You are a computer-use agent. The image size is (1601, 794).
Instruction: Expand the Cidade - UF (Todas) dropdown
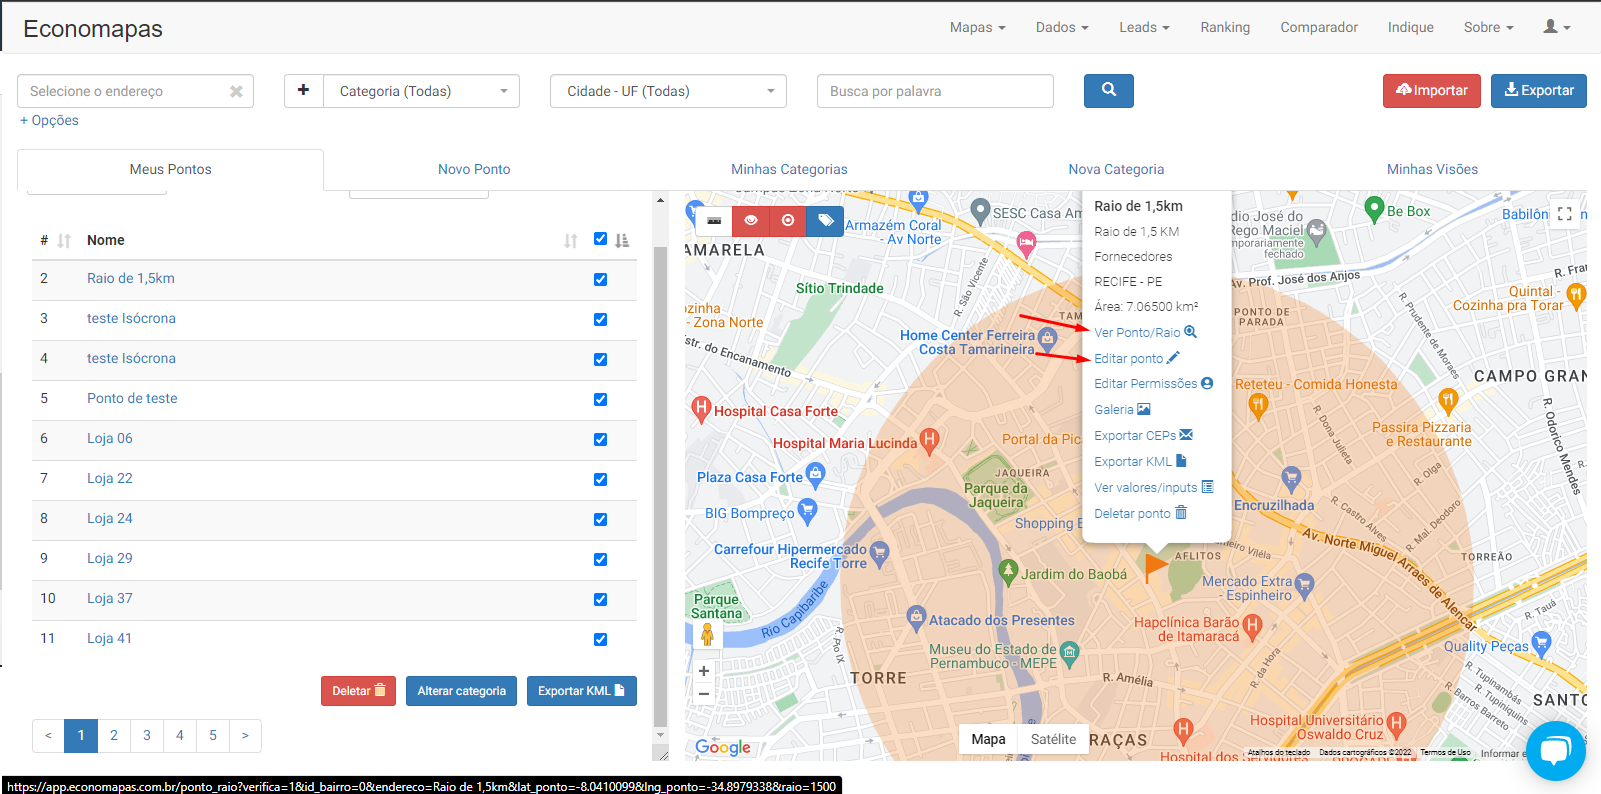[x=668, y=91]
